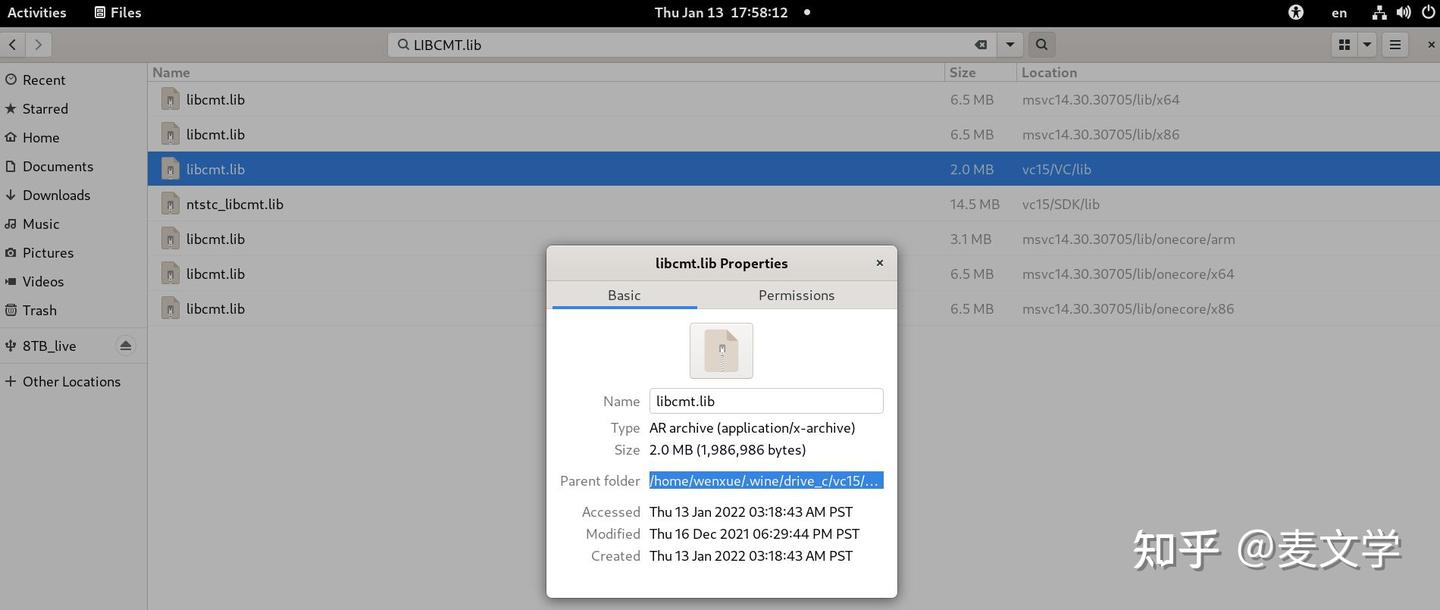1440x610 pixels.
Task: Click the back navigation arrow
Action: (12, 44)
